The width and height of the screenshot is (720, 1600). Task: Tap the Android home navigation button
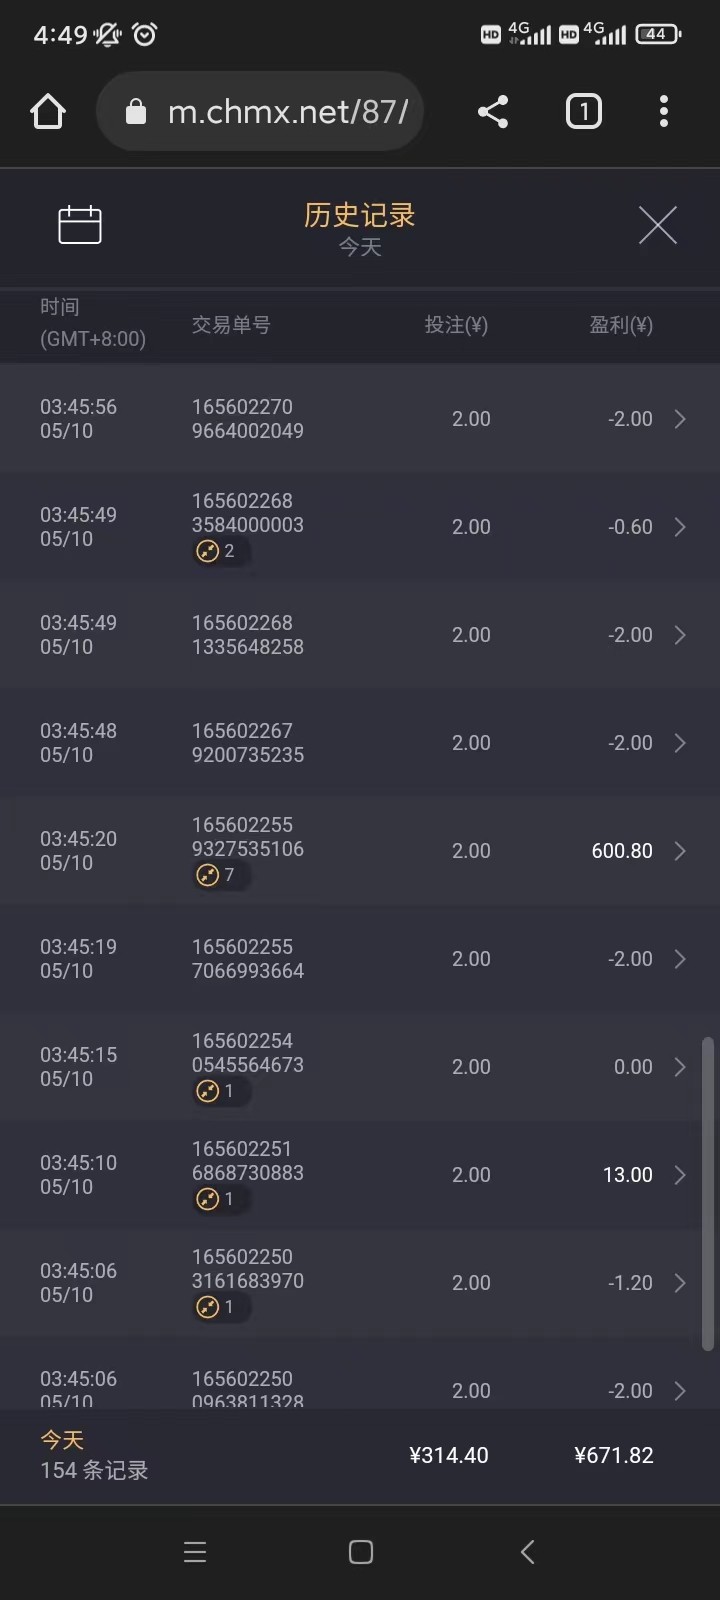coord(361,1552)
